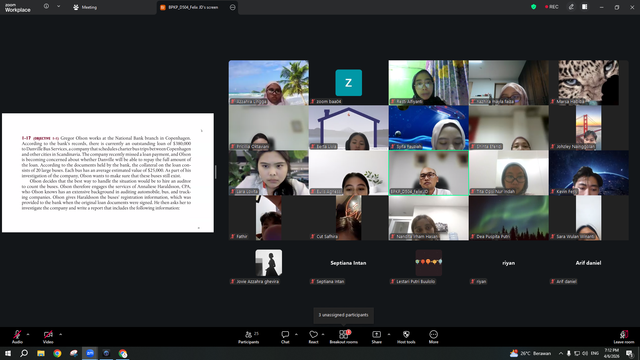
Task: Click the taskbar clock showing 7:12 PM
Action: pos(612,353)
